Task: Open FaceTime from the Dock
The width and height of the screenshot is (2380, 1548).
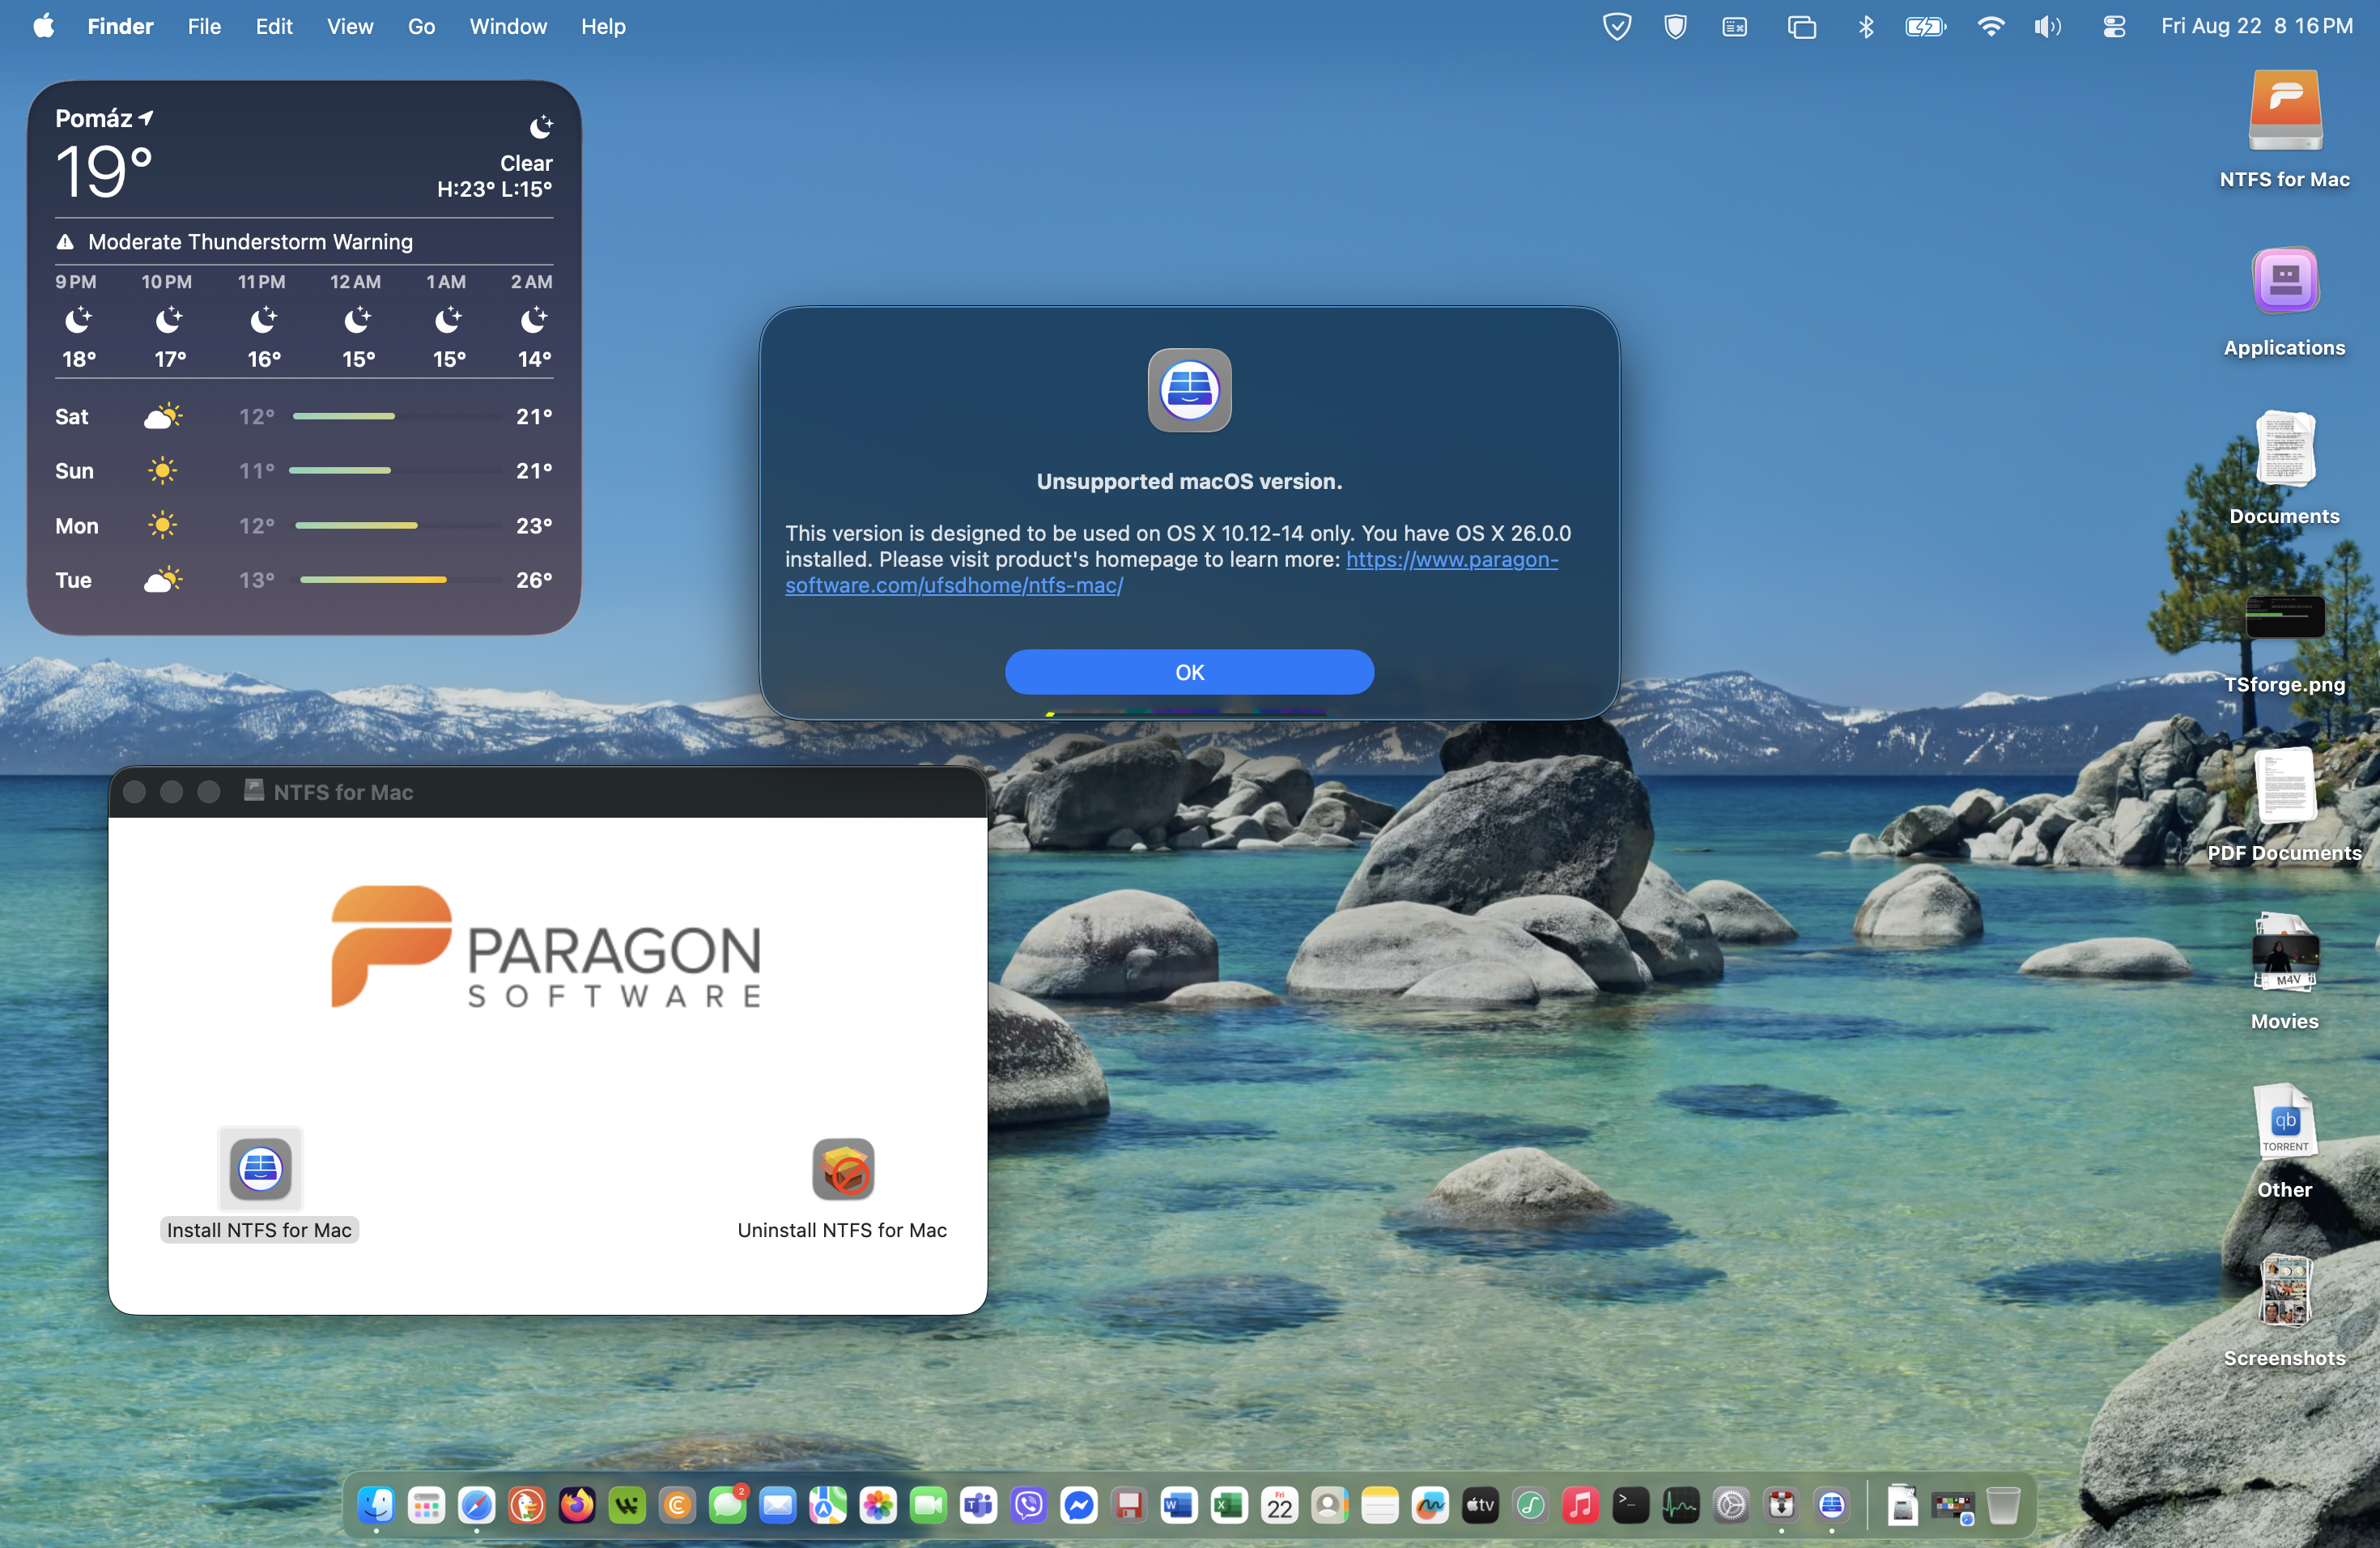Action: coord(928,1505)
